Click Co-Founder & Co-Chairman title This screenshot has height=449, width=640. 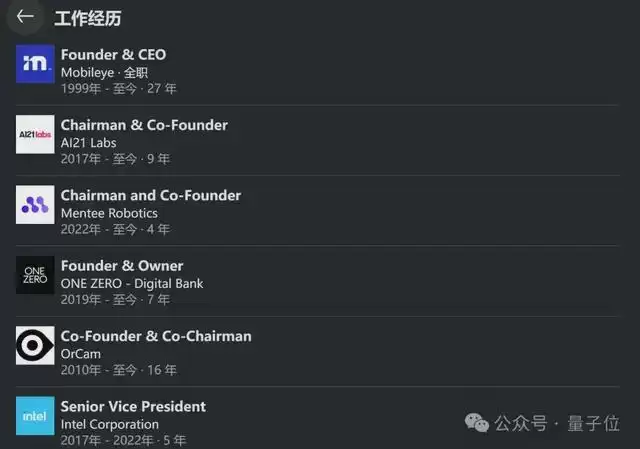point(156,336)
